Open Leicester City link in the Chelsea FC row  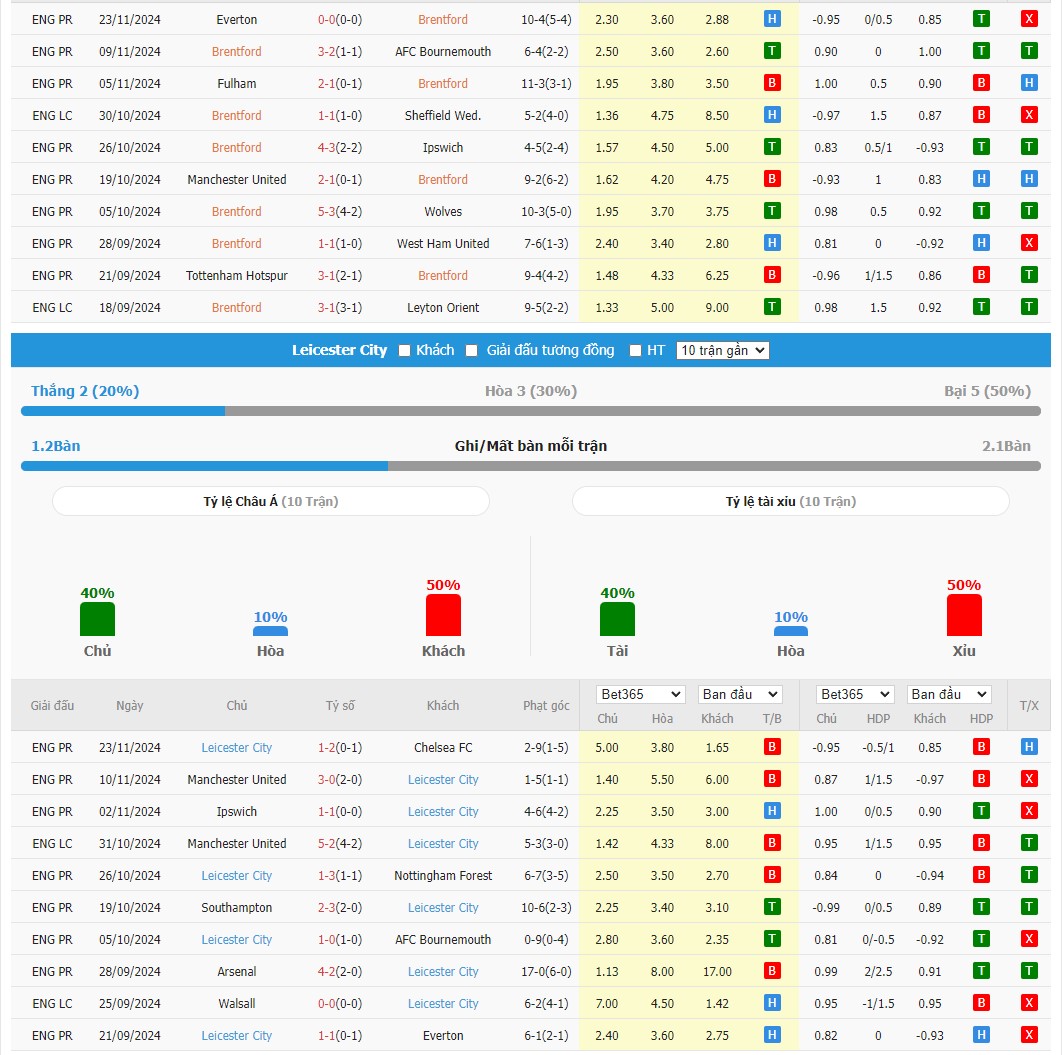[236, 747]
